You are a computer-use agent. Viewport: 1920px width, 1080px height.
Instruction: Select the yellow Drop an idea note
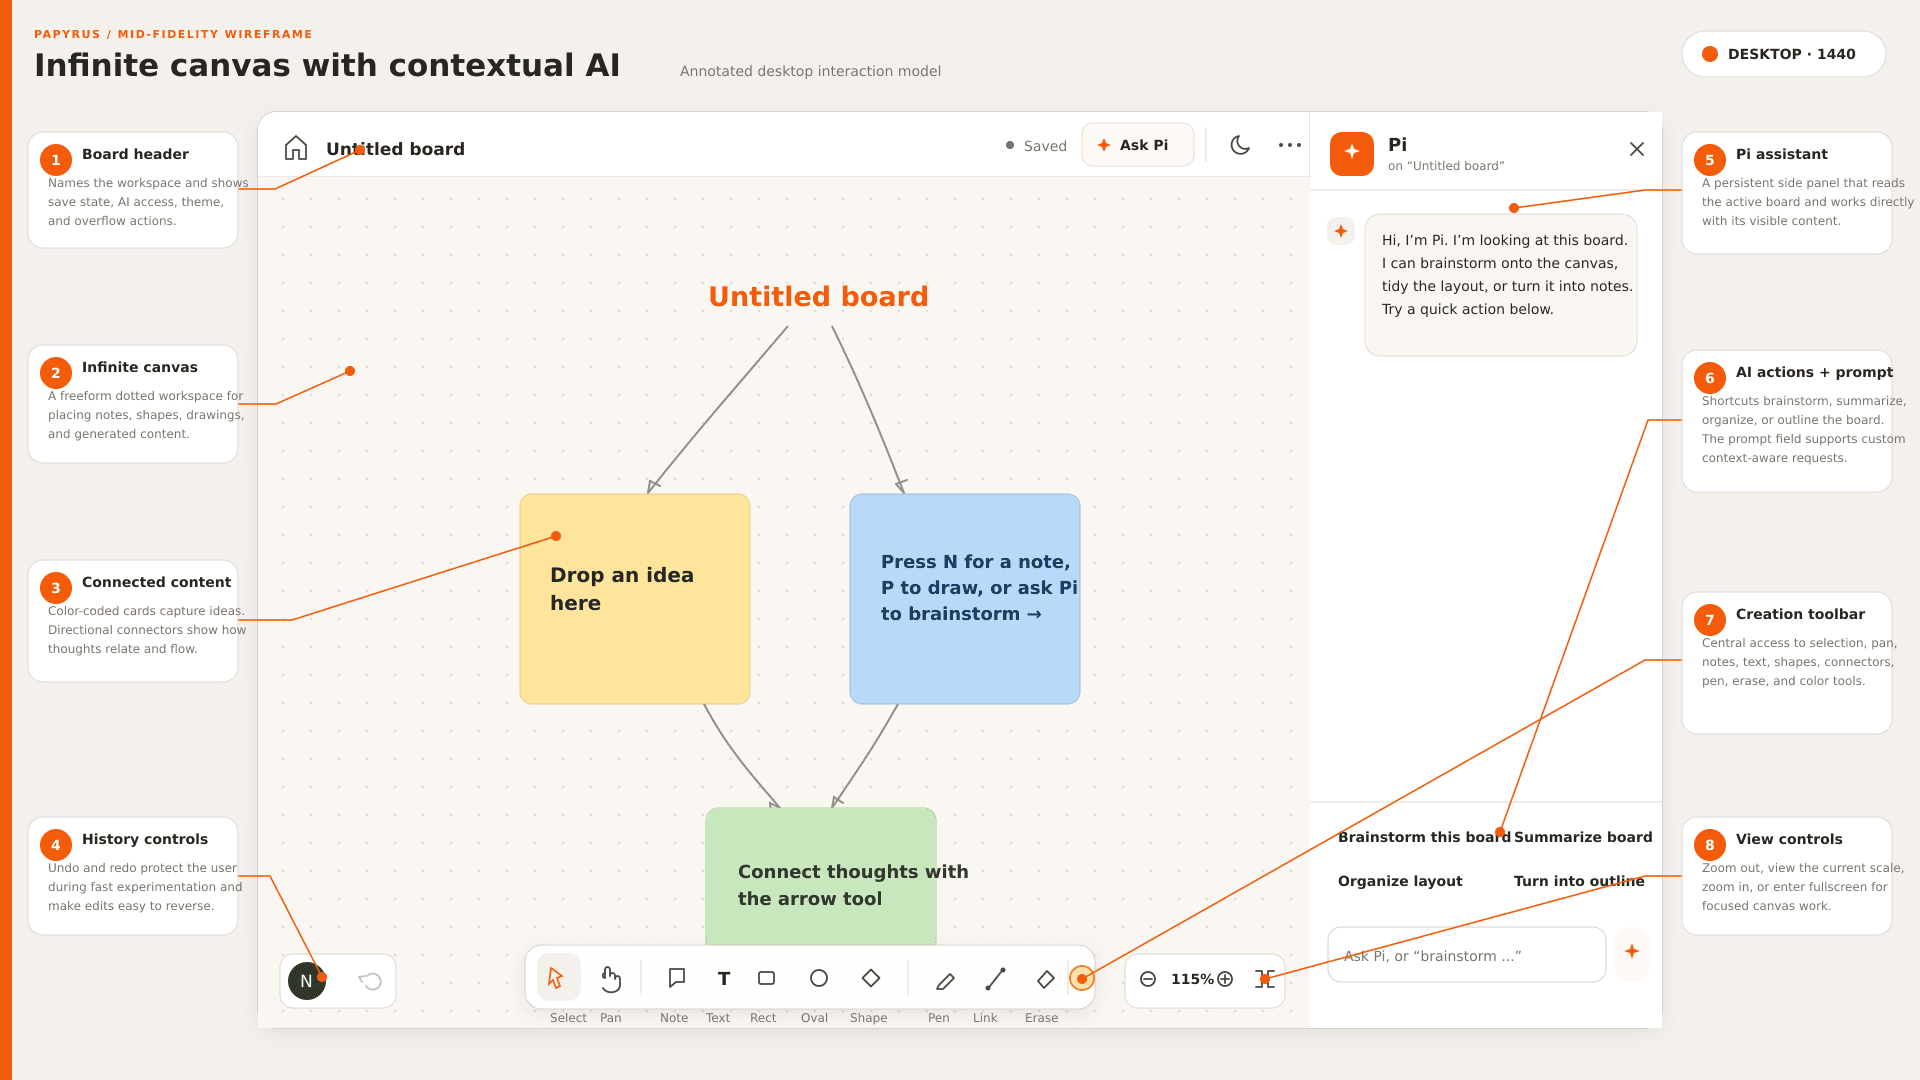[635, 599]
